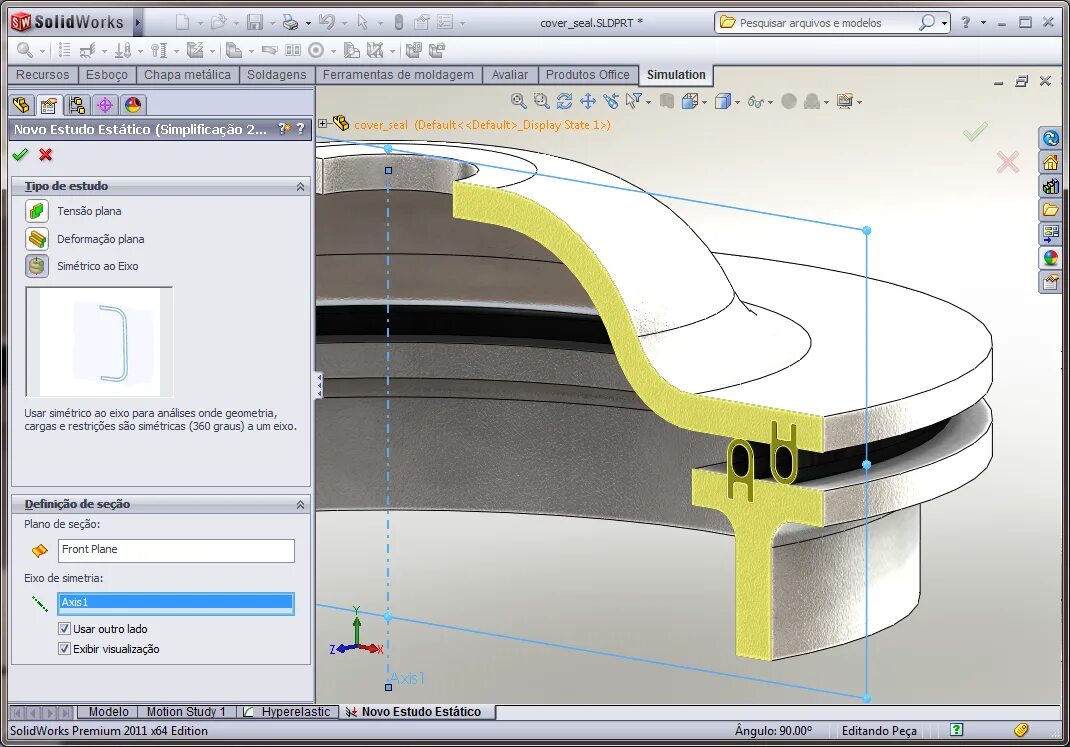Collapse the Tipo de estudo section

coord(299,186)
